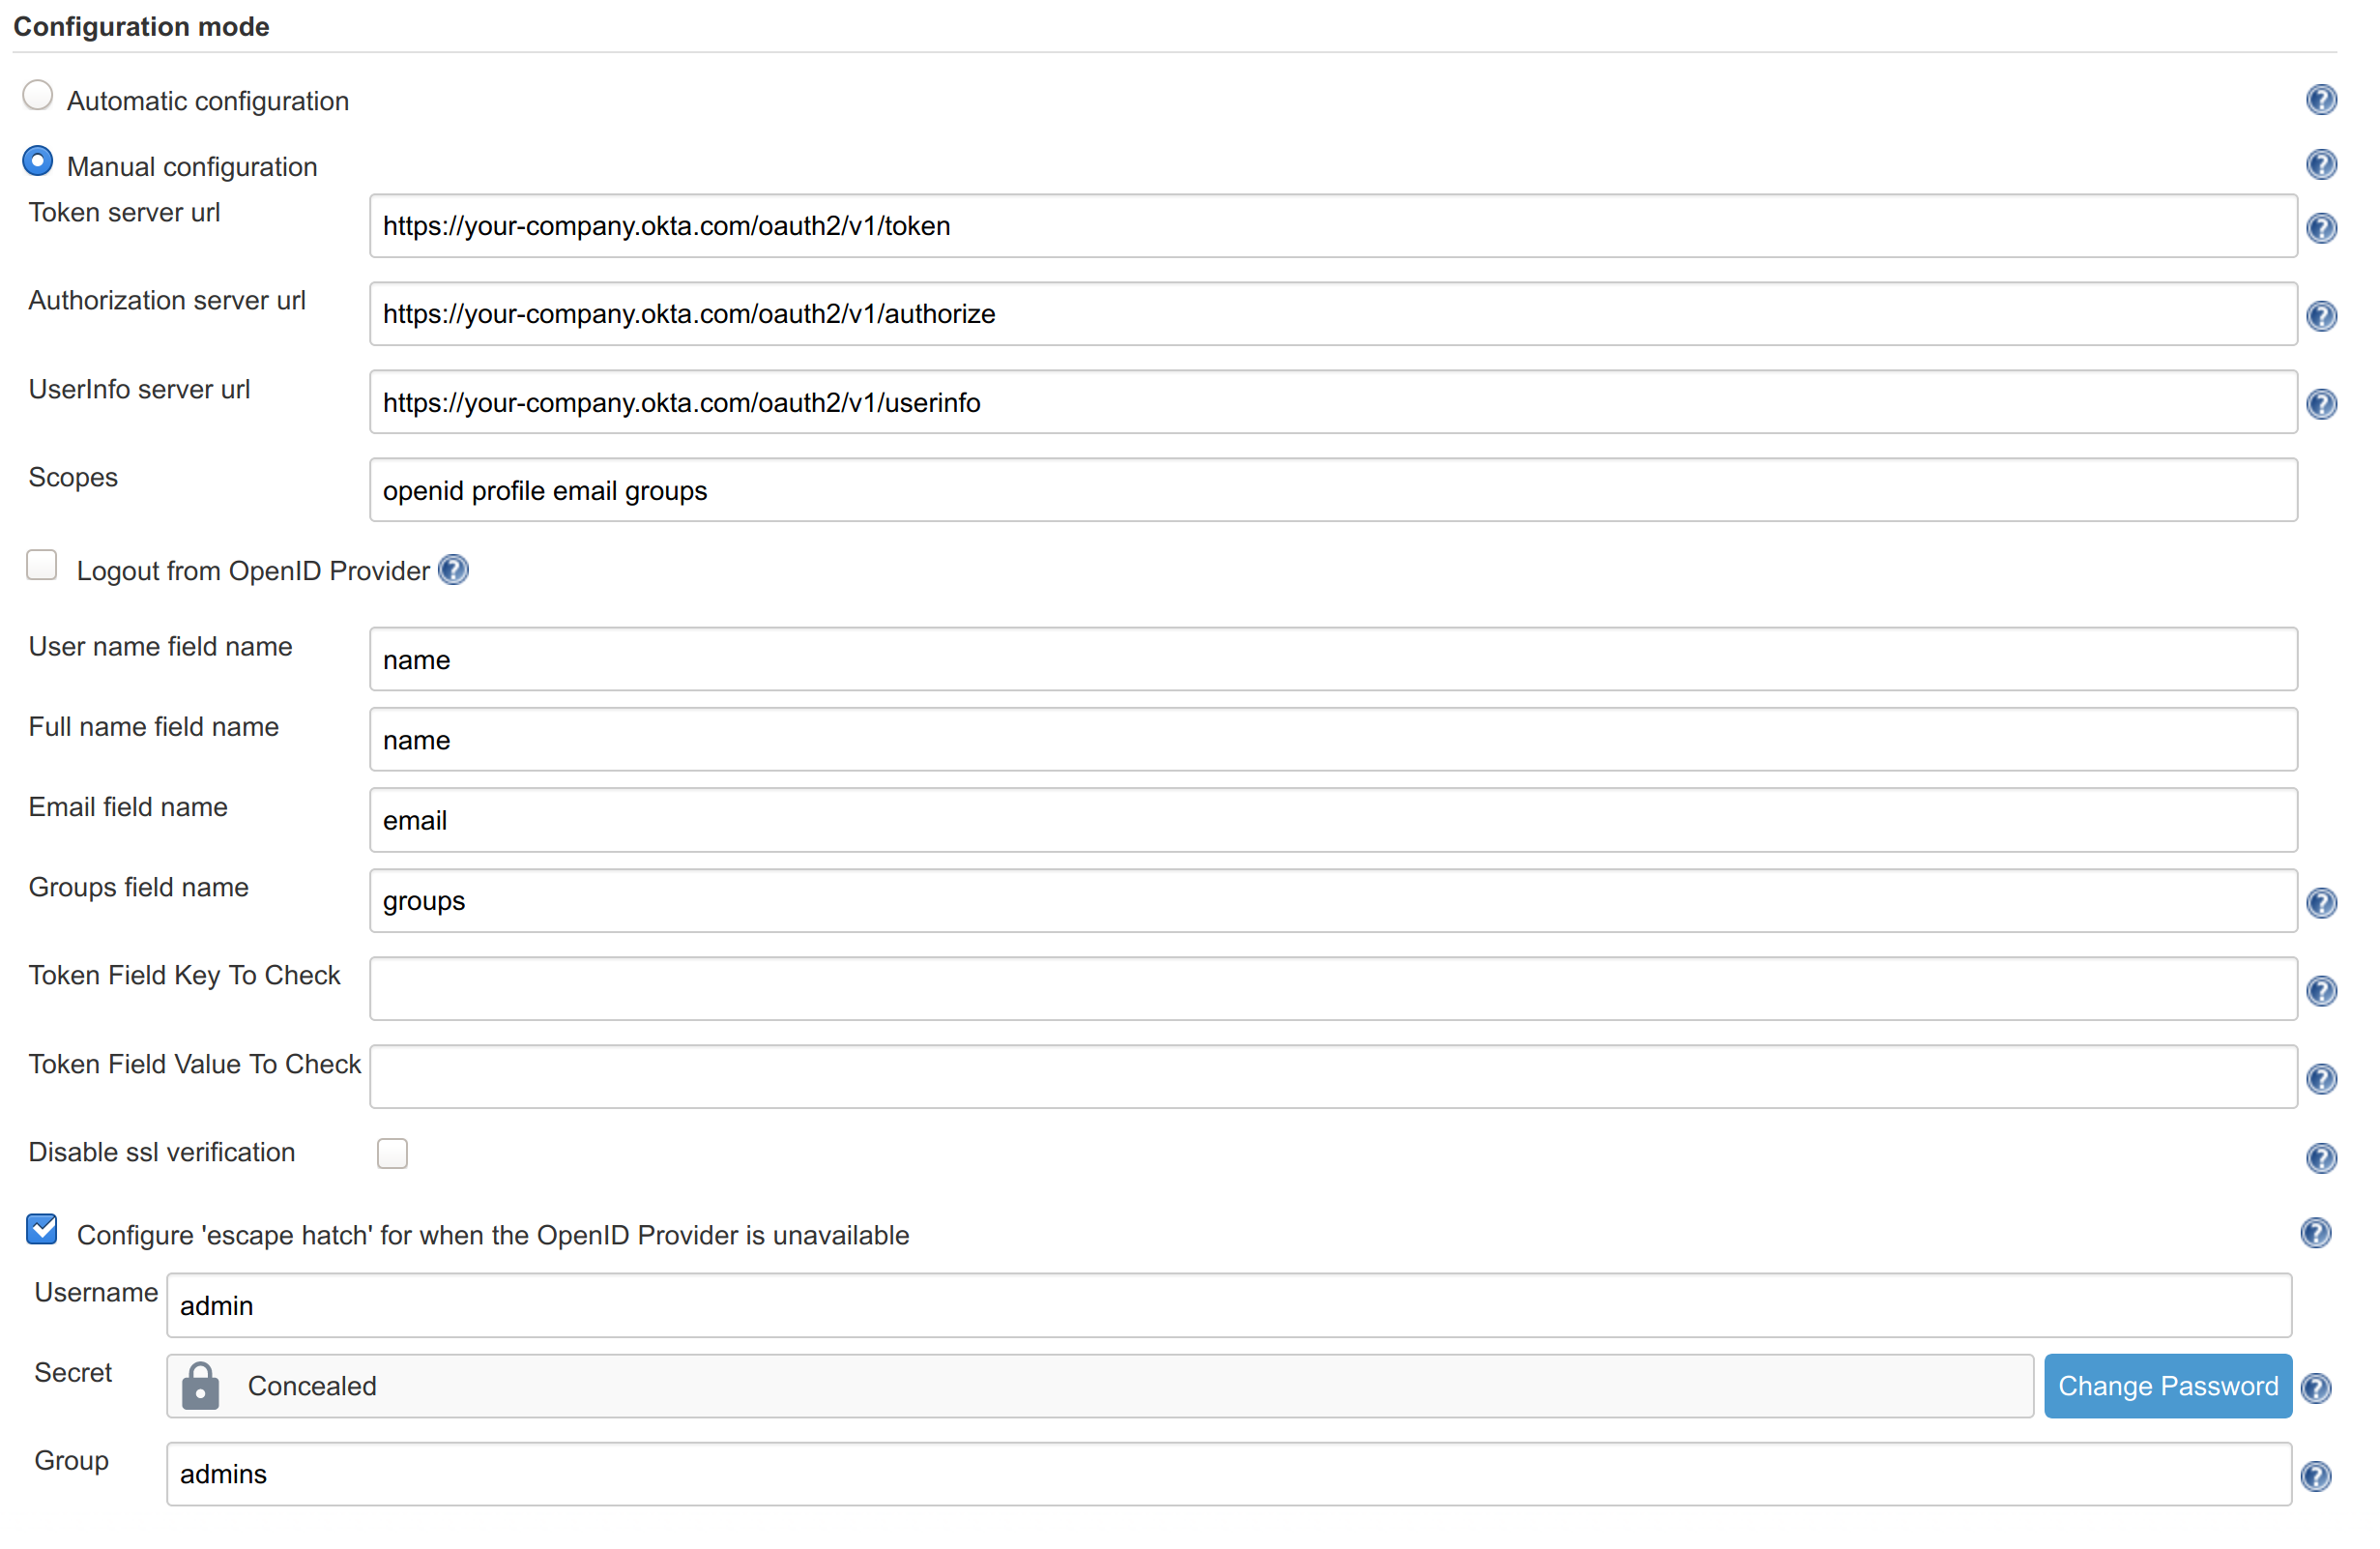Select Automatic configuration radio button

38,96
